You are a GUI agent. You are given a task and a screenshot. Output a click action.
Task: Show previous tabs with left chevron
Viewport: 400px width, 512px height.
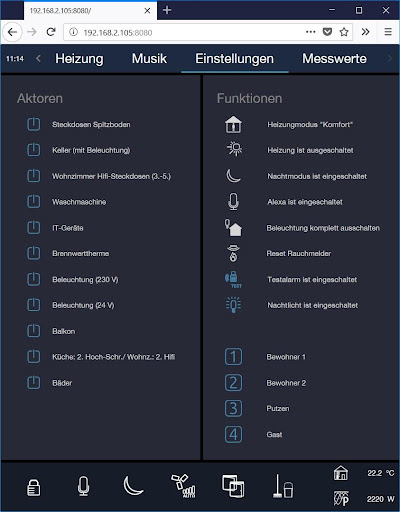38,59
